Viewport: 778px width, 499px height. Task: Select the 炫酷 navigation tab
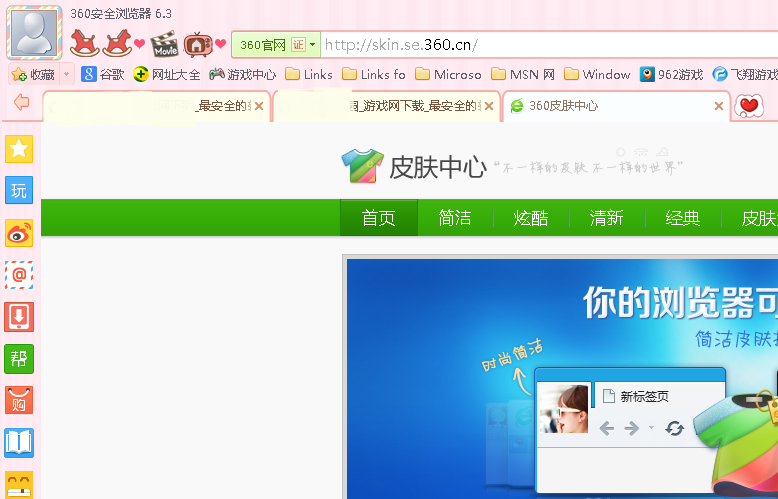pyautogui.click(x=531, y=218)
